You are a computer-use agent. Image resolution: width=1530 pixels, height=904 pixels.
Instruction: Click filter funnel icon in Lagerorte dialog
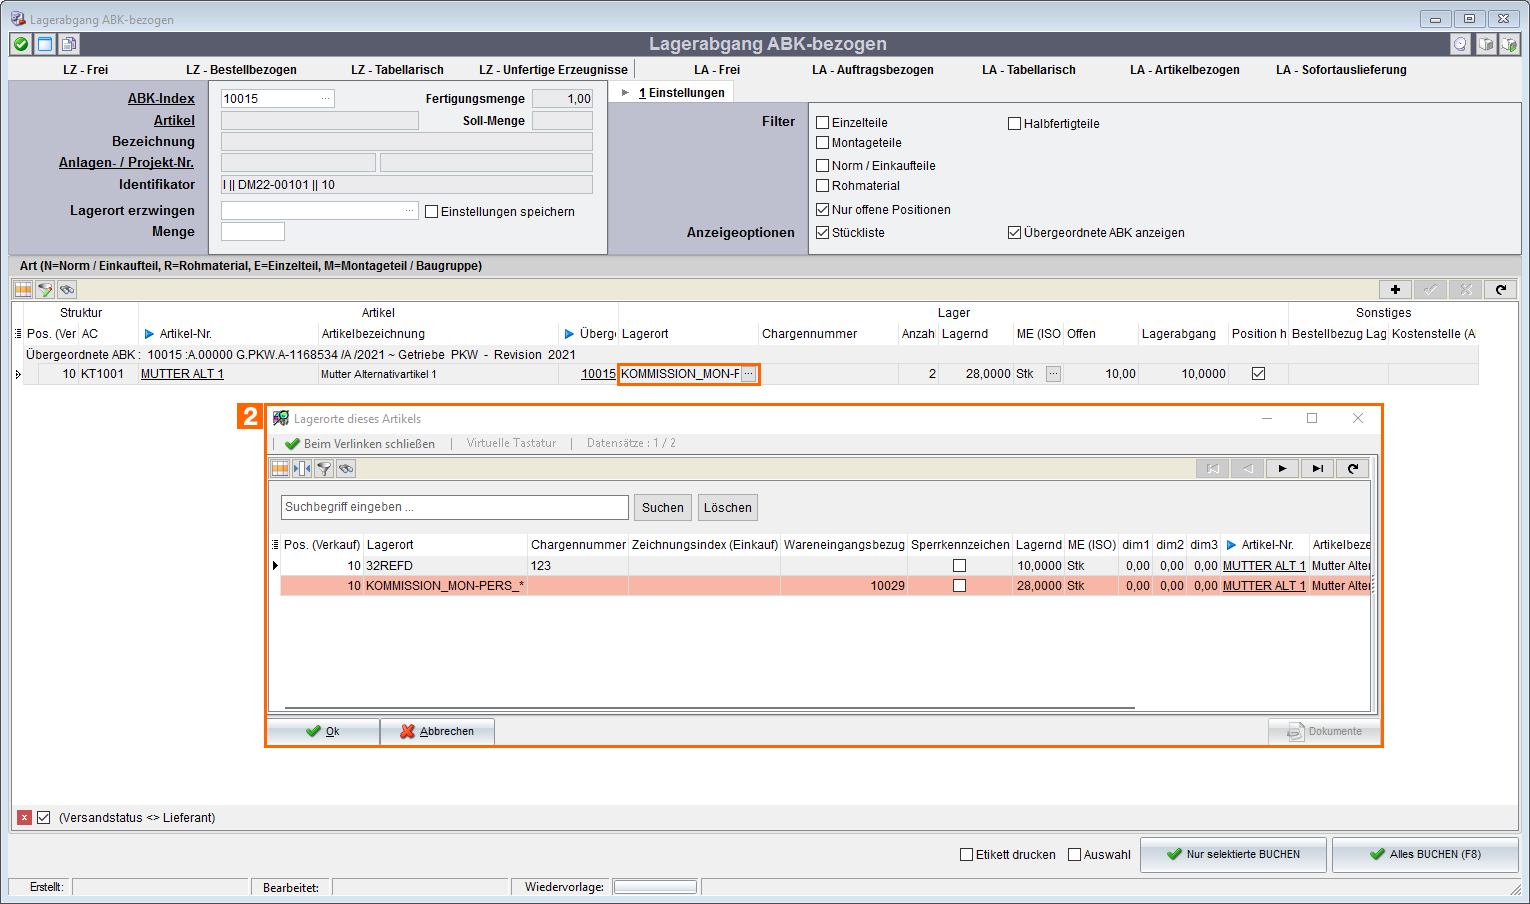(324, 468)
